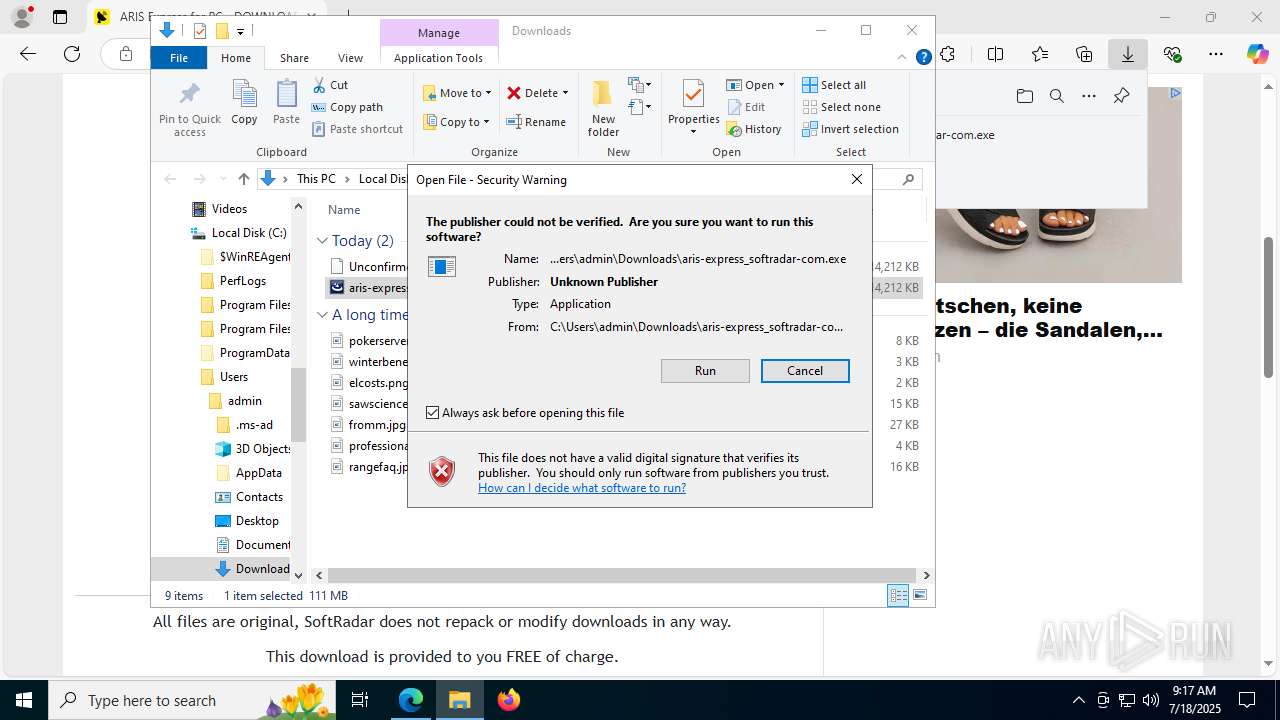
Task: Select the Home ribbon tab
Action: click(236, 58)
